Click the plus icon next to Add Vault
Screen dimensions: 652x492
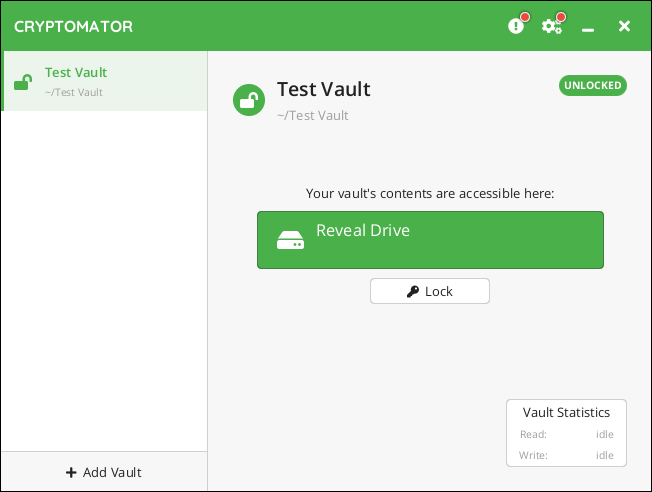[71, 472]
